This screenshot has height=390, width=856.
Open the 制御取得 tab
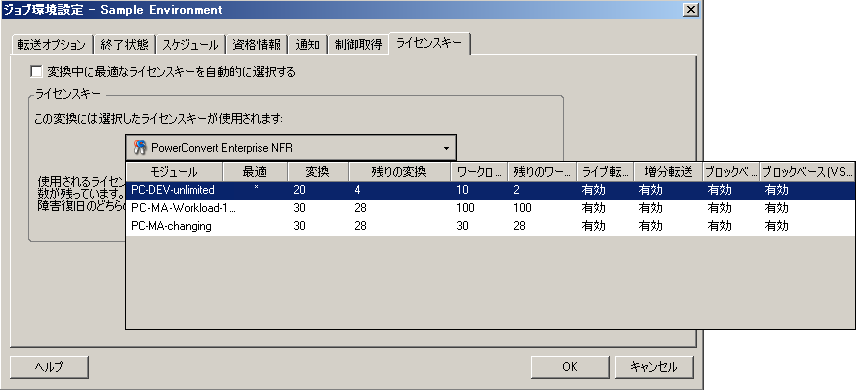(x=358, y=45)
